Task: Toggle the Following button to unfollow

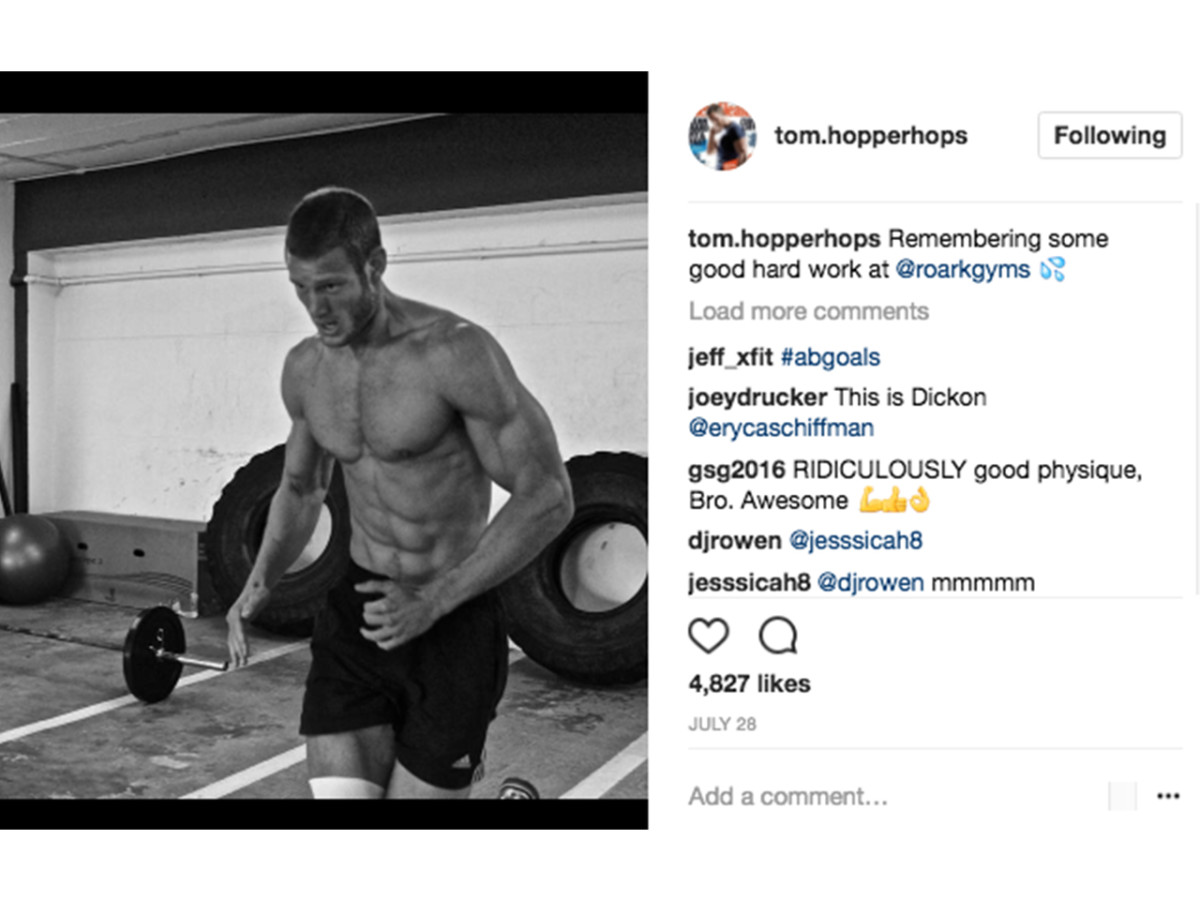Action: pyautogui.click(x=1109, y=134)
